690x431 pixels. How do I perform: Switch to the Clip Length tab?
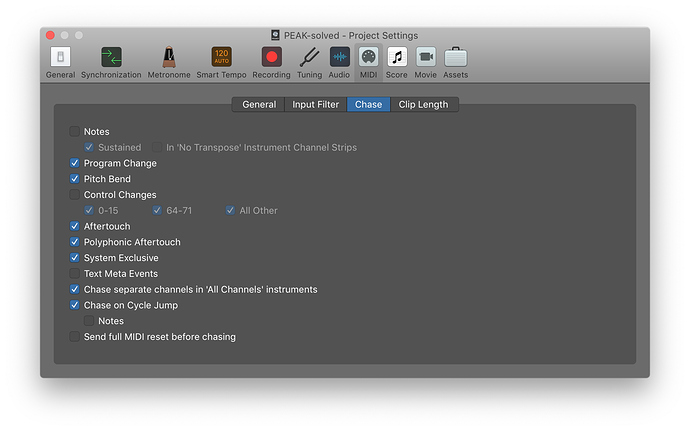coord(424,104)
